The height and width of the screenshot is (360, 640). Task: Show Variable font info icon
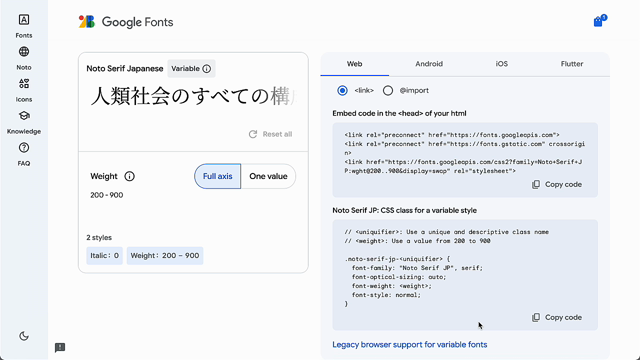click(x=207, y=69)
